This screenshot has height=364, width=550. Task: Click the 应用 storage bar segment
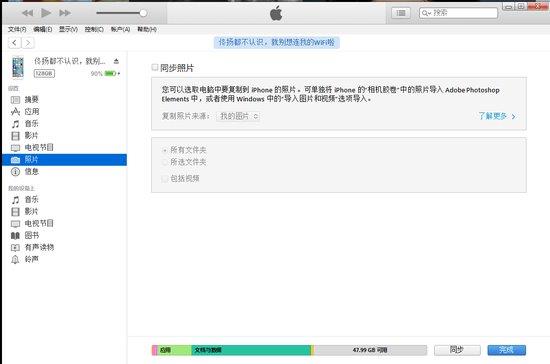pyautogui.click(x=174, y=350)
